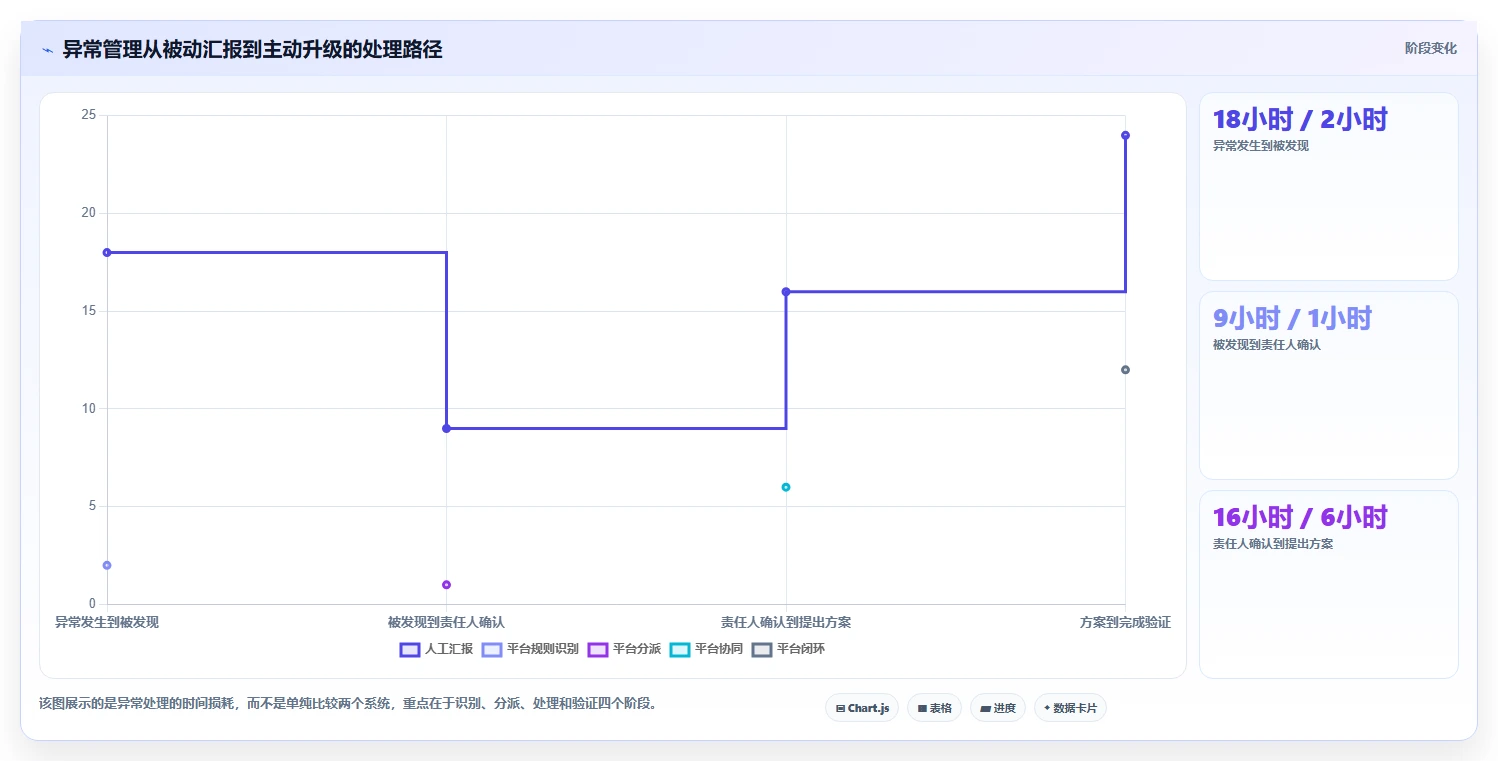1498x761 pixels.
Task: Click the y-axis value 5
Action: 92,506
